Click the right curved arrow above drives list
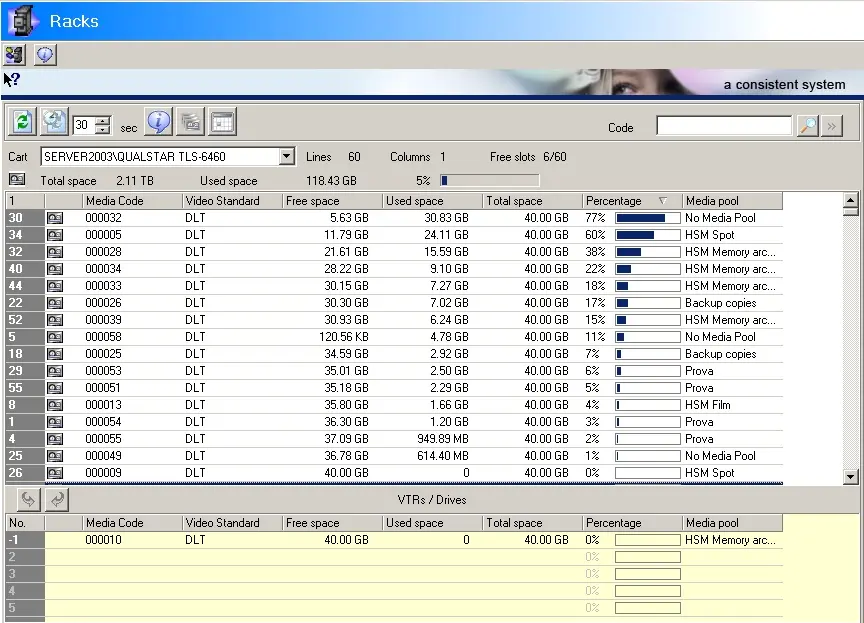 (x=58, y=499)
